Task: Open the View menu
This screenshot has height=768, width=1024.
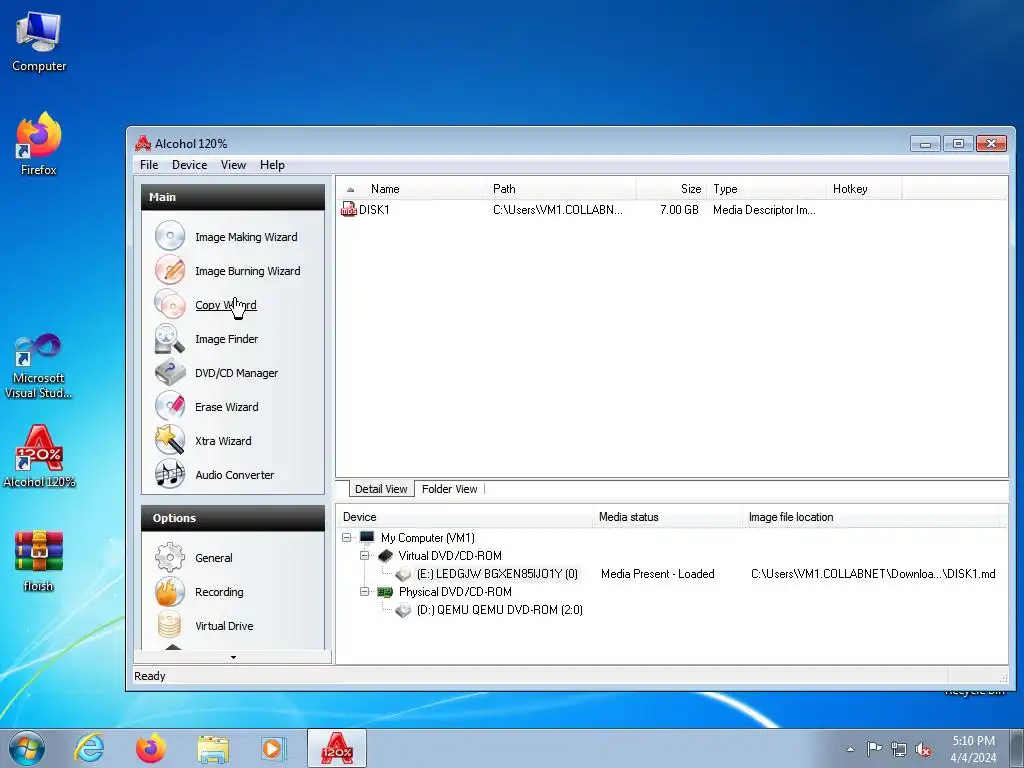Action: pos(233,165)
